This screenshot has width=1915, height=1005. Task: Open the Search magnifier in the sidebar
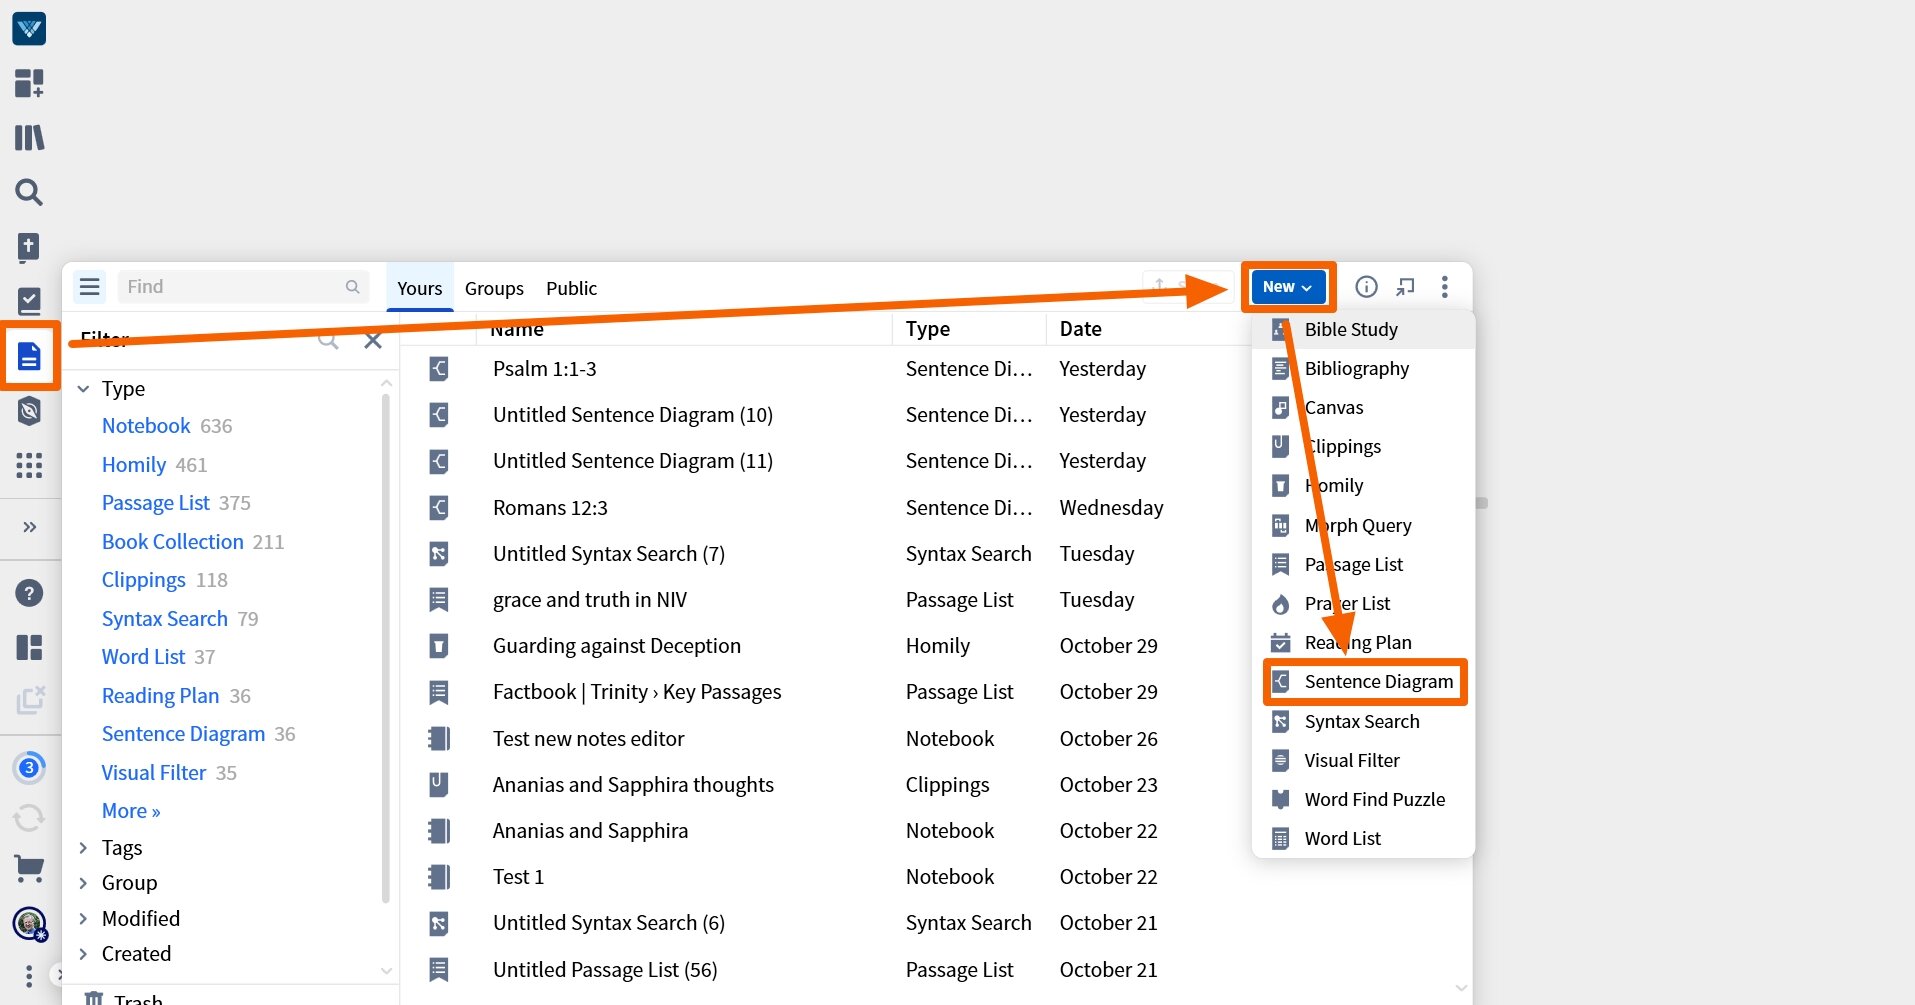(29, 192)
